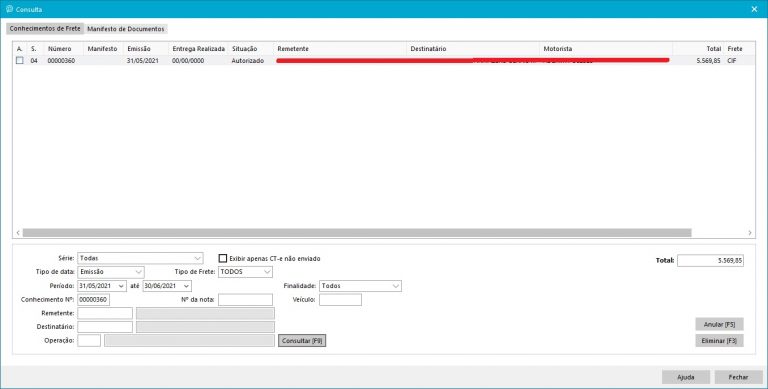Click the Consultar [F9] button
Screen dimensions: 768x389
pyautogui.click(x=302, y=340)
